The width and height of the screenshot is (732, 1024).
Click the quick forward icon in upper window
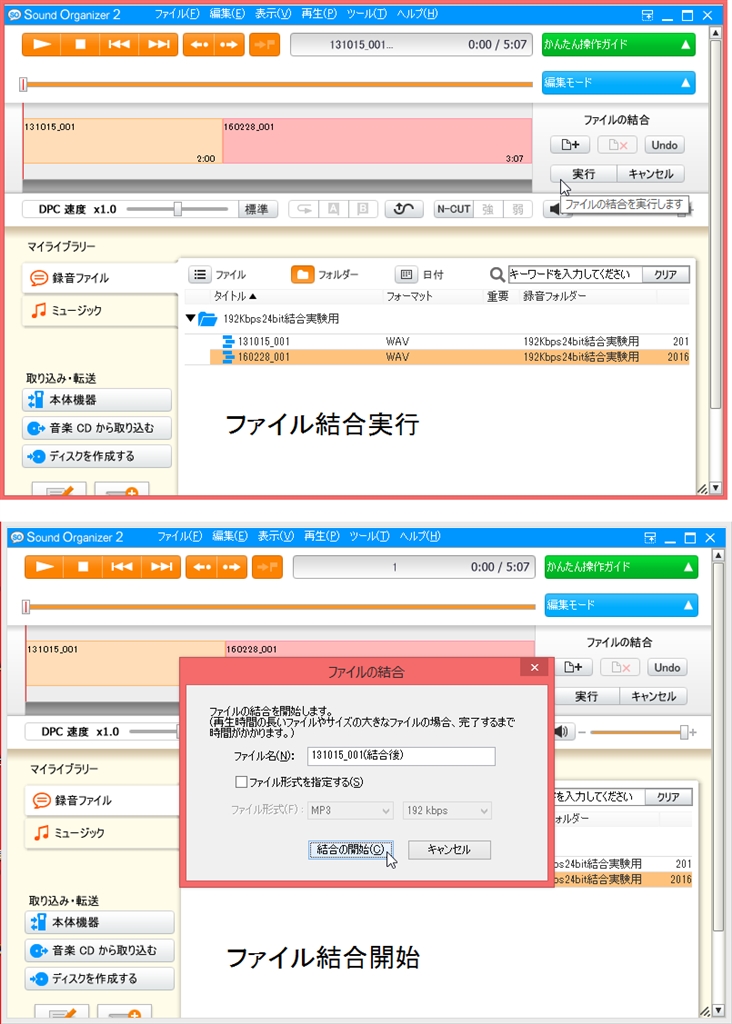pyautogui.click(x=230, y=44)
